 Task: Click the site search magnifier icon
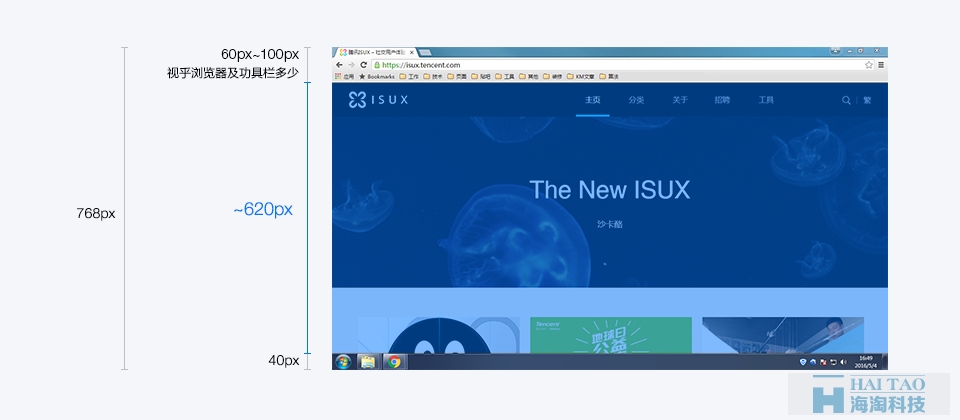pos(846,100)
